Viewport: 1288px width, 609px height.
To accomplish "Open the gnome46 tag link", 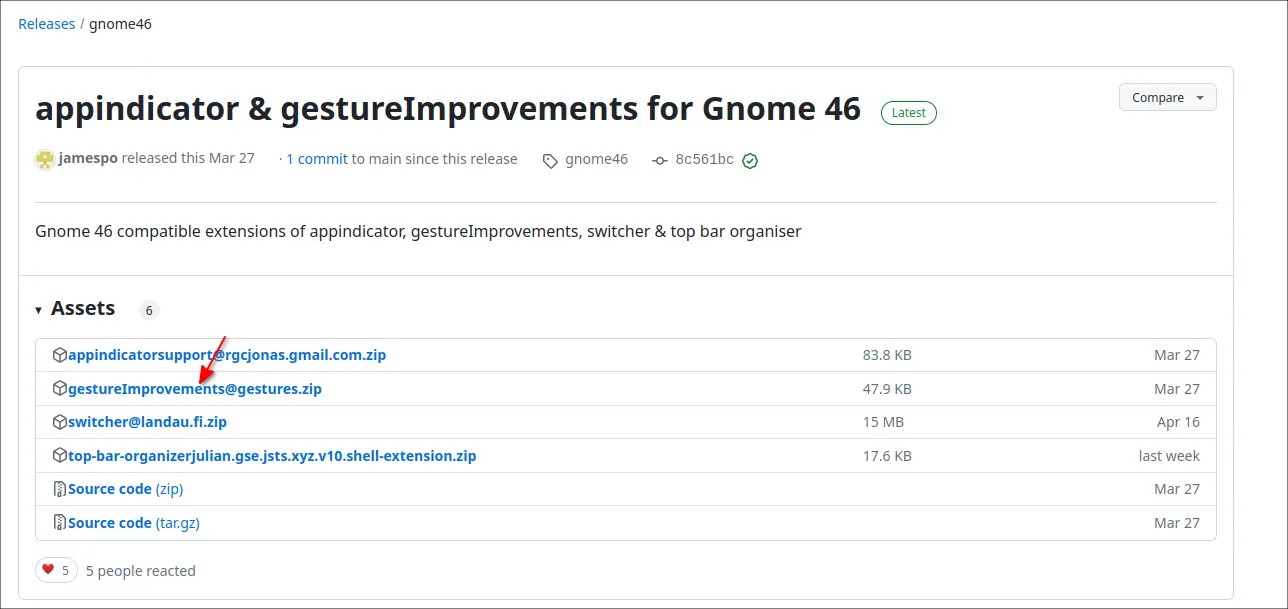I will tap(596, 158).
